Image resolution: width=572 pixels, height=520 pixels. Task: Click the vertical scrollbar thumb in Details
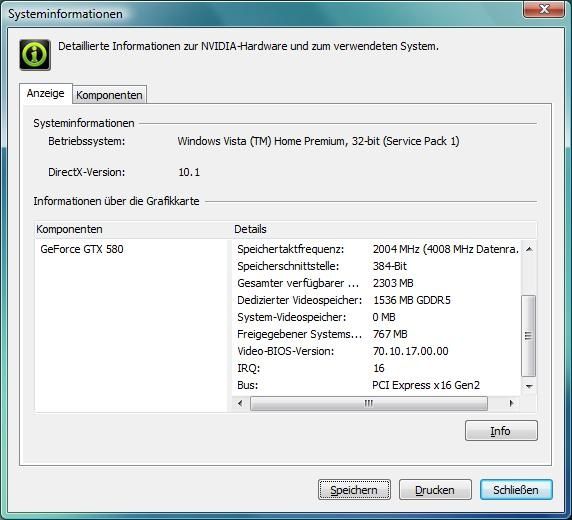(x=529, y=336)
